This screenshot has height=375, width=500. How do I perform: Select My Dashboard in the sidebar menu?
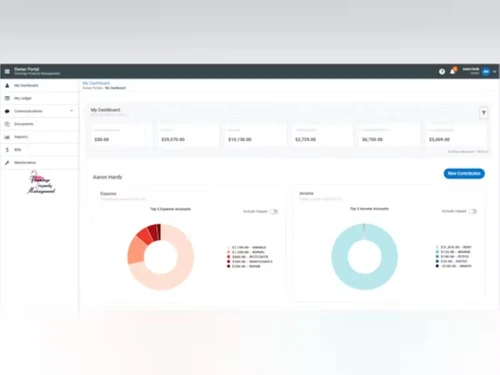tap(26, 85)
